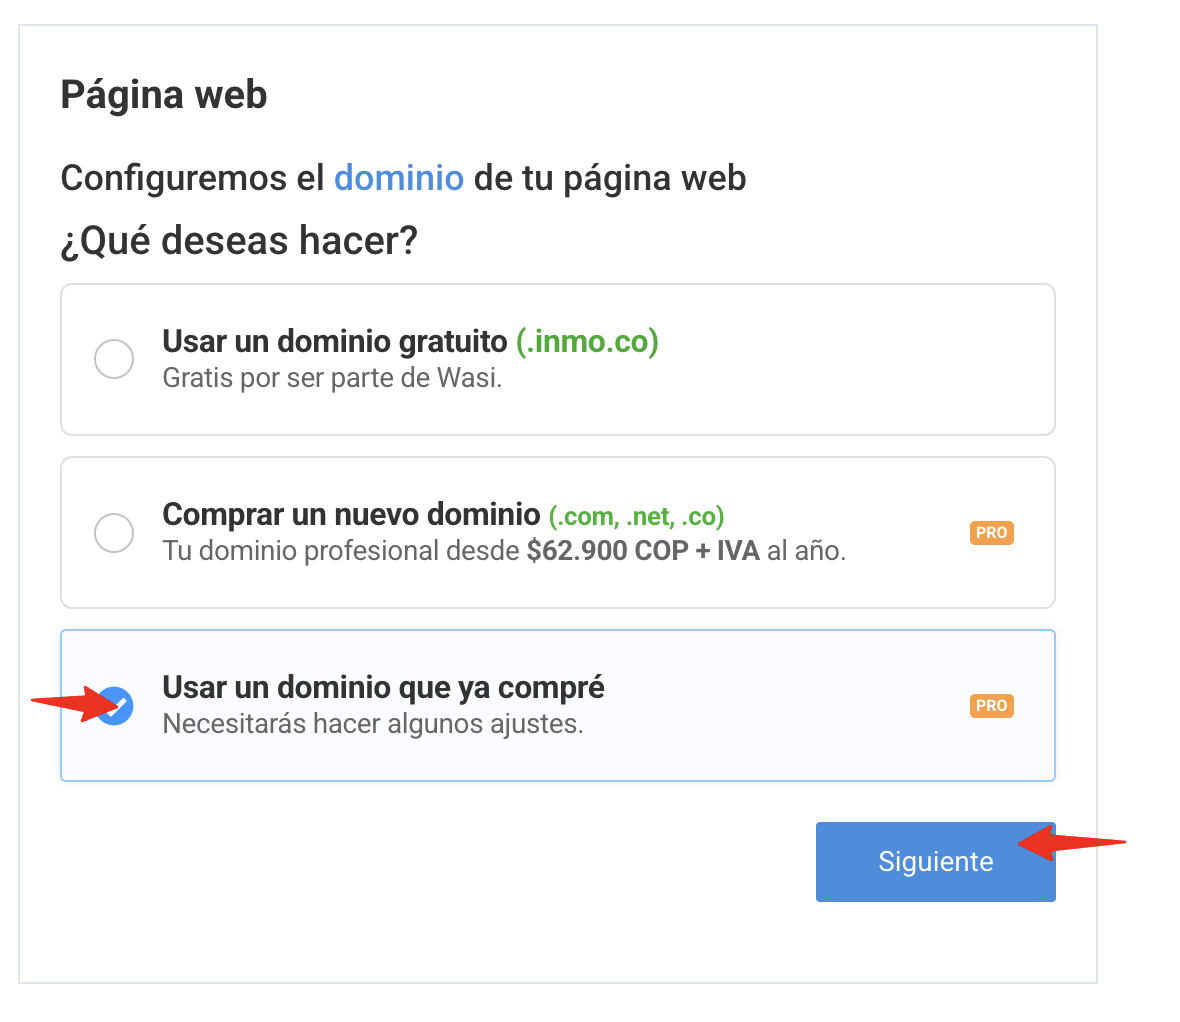
Task: Click the "Página web" heading
Action: [164, 95]
